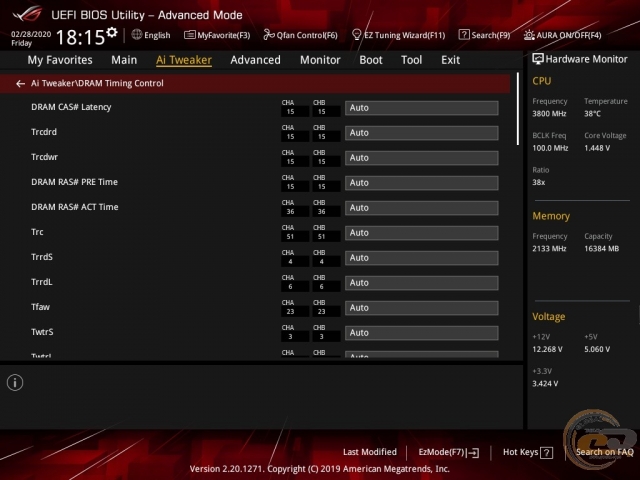Click Last Modified
The height and width of the screenshot is (480, 640).
click(370, 452)
